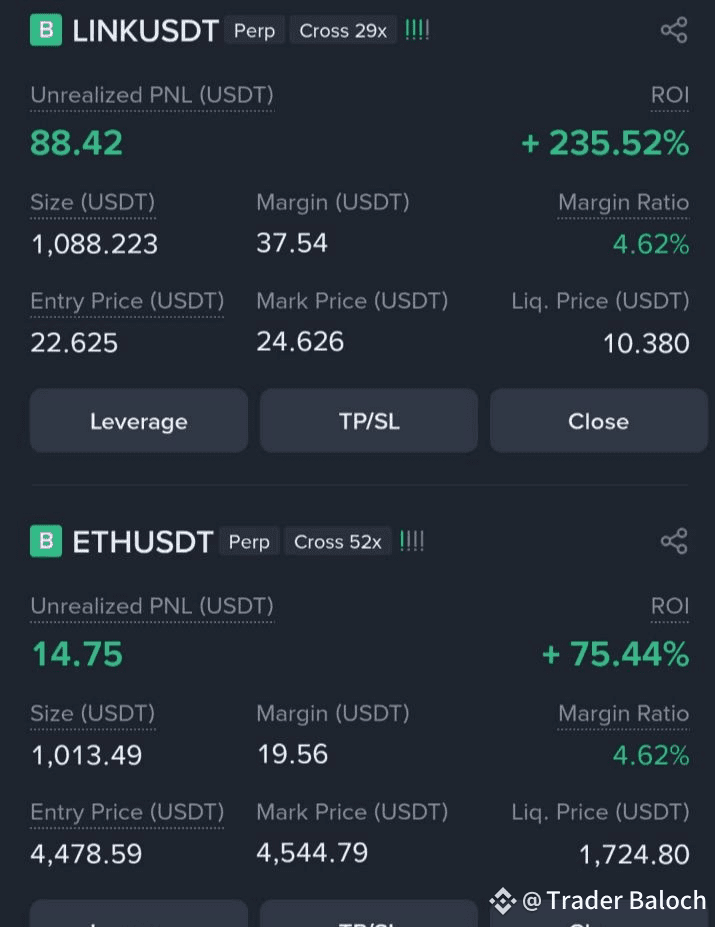Tap the green signal bars next to Cross 52x

[412, 541]
